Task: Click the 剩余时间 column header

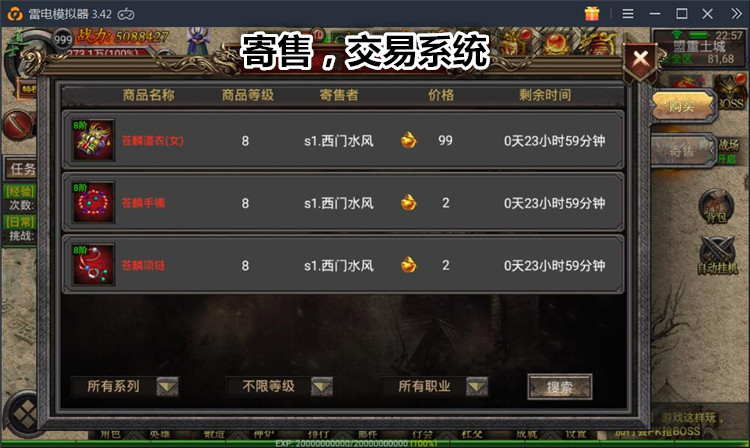Action: point(545,95)
